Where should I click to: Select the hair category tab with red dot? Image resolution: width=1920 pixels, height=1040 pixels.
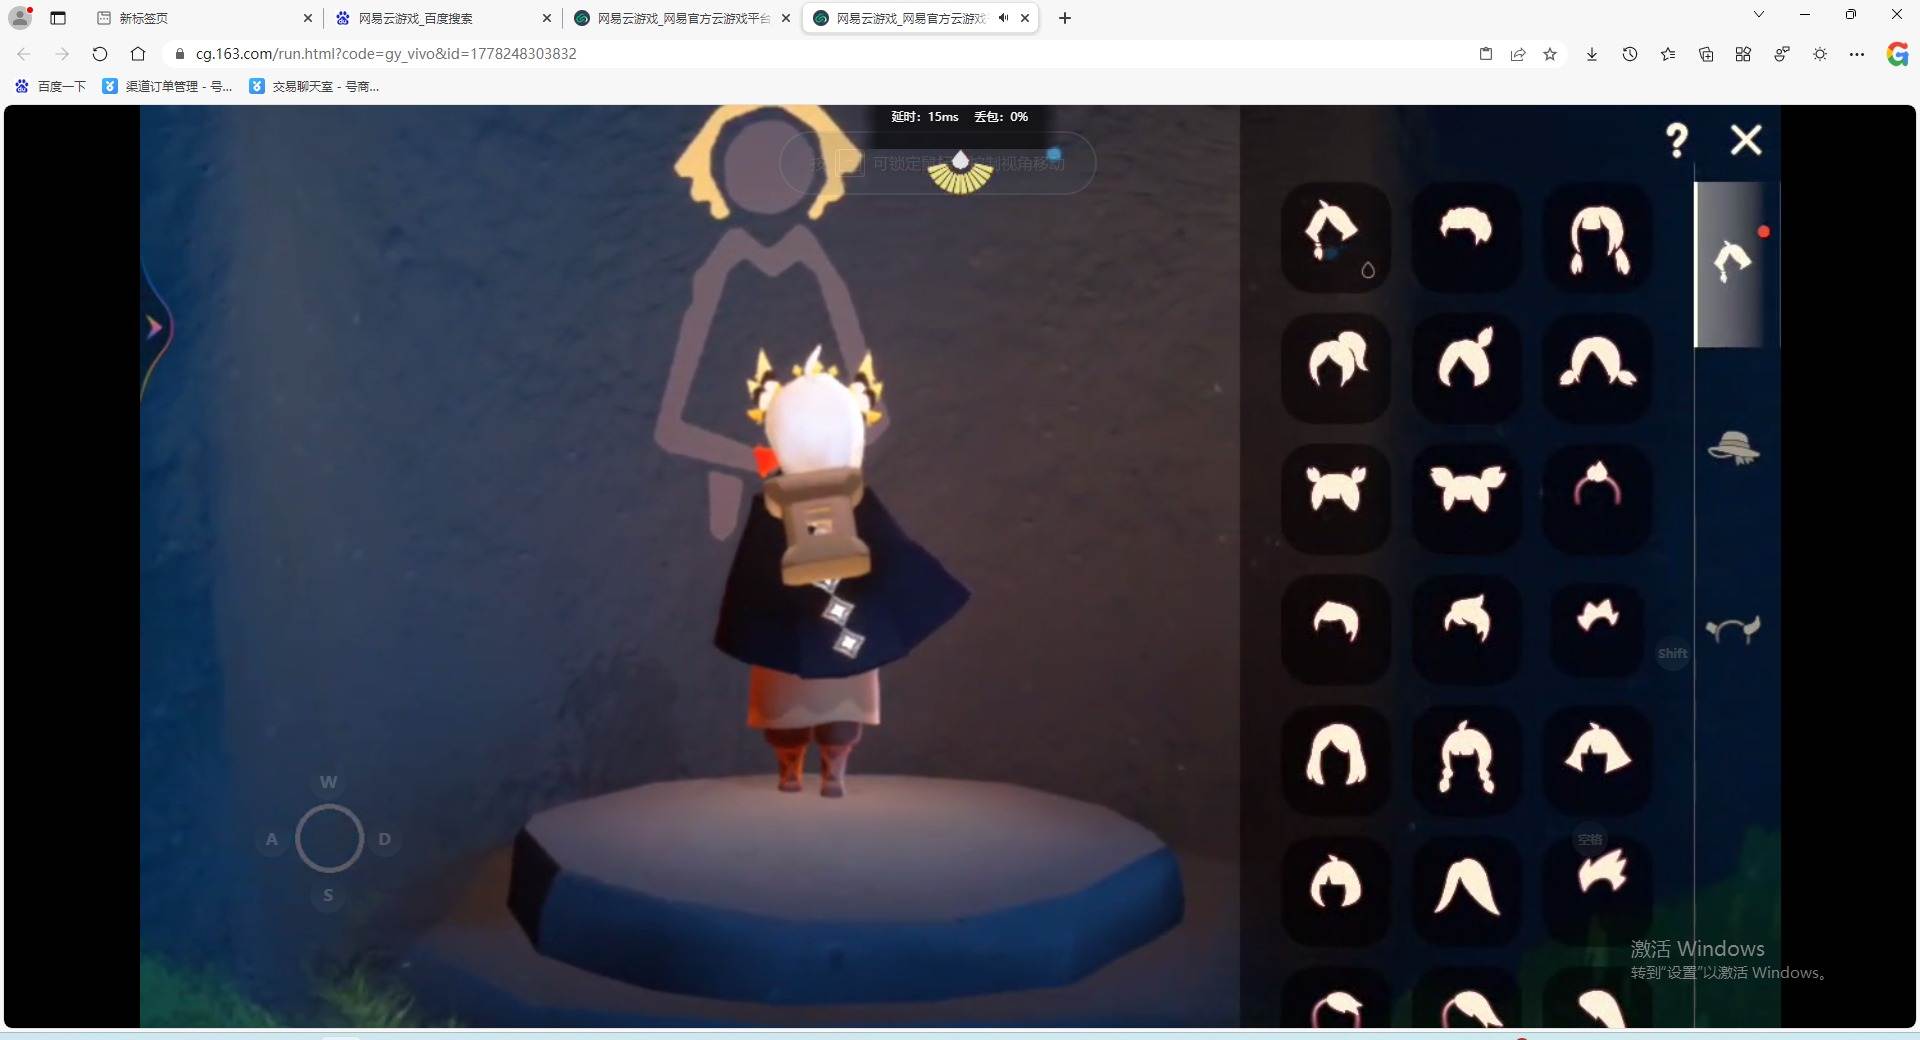pyautogui.click(x=1735, y=264)
